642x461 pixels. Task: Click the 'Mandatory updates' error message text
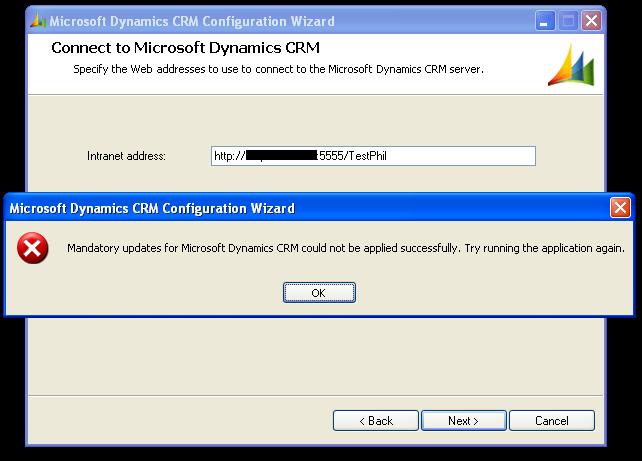pyautogui.click(x=346, y=248)
